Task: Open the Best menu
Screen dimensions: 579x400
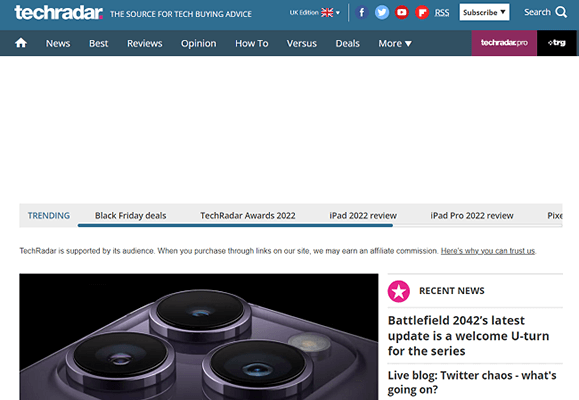Action: tap(99, 44)
